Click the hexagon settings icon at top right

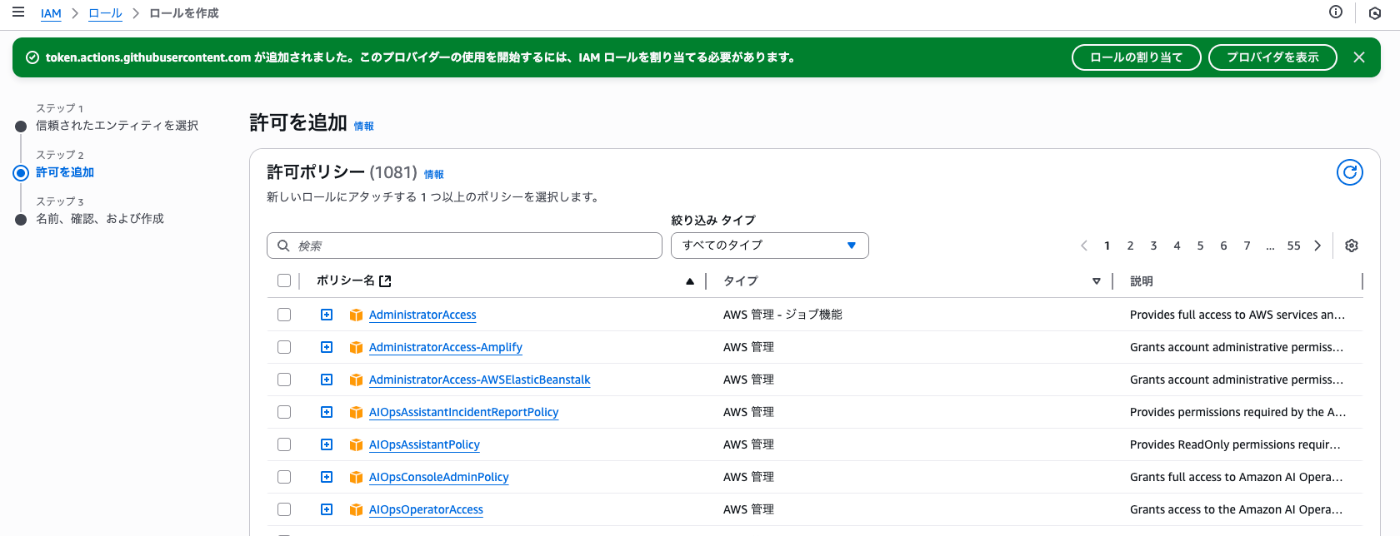coord(1376,13)
